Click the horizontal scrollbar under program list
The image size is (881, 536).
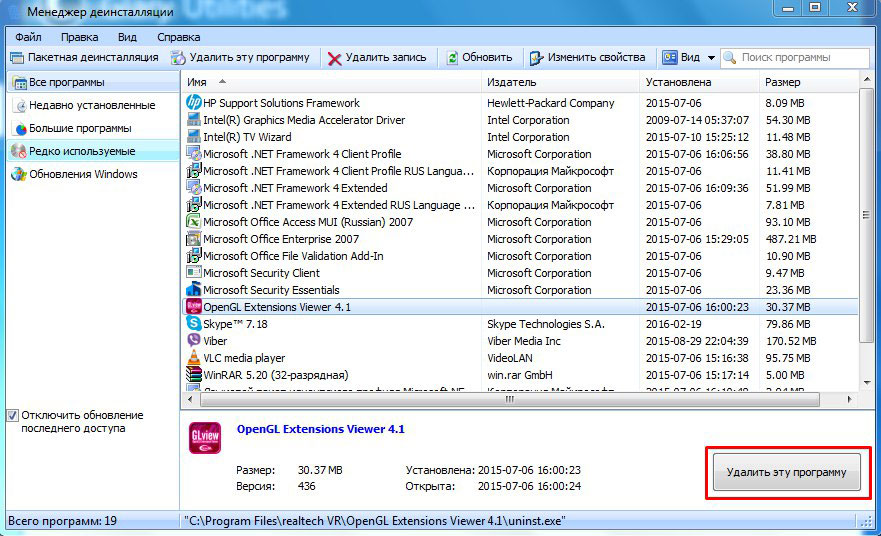click(510, 399)
